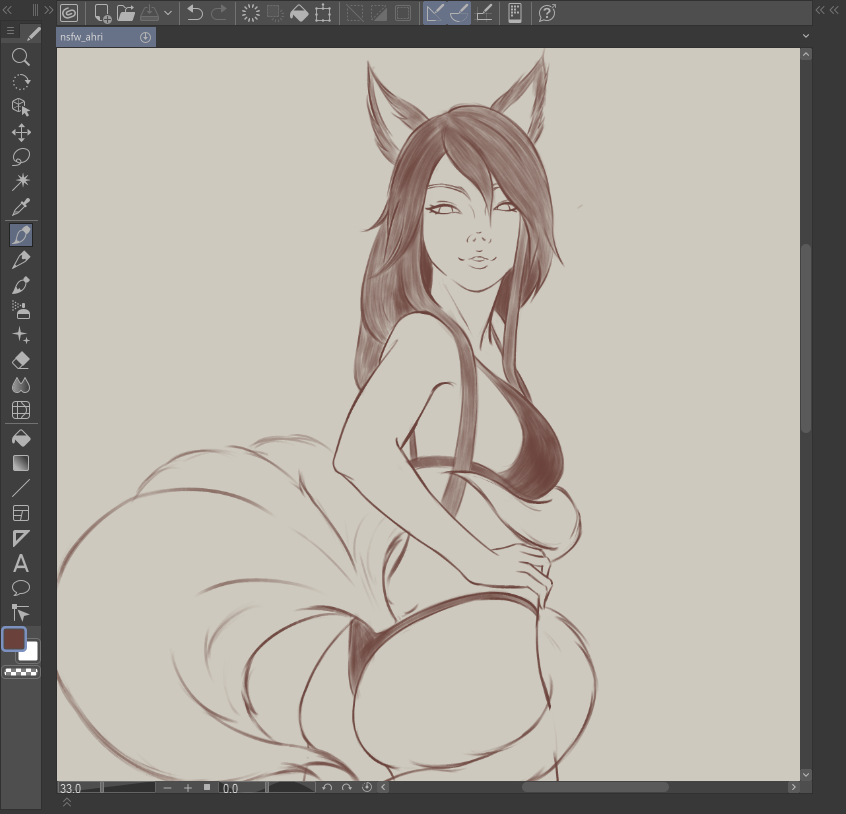The height and width of the screenshot is (814, 846).
Task: Toggle Snap to special ruler
Action: point(459,13)
